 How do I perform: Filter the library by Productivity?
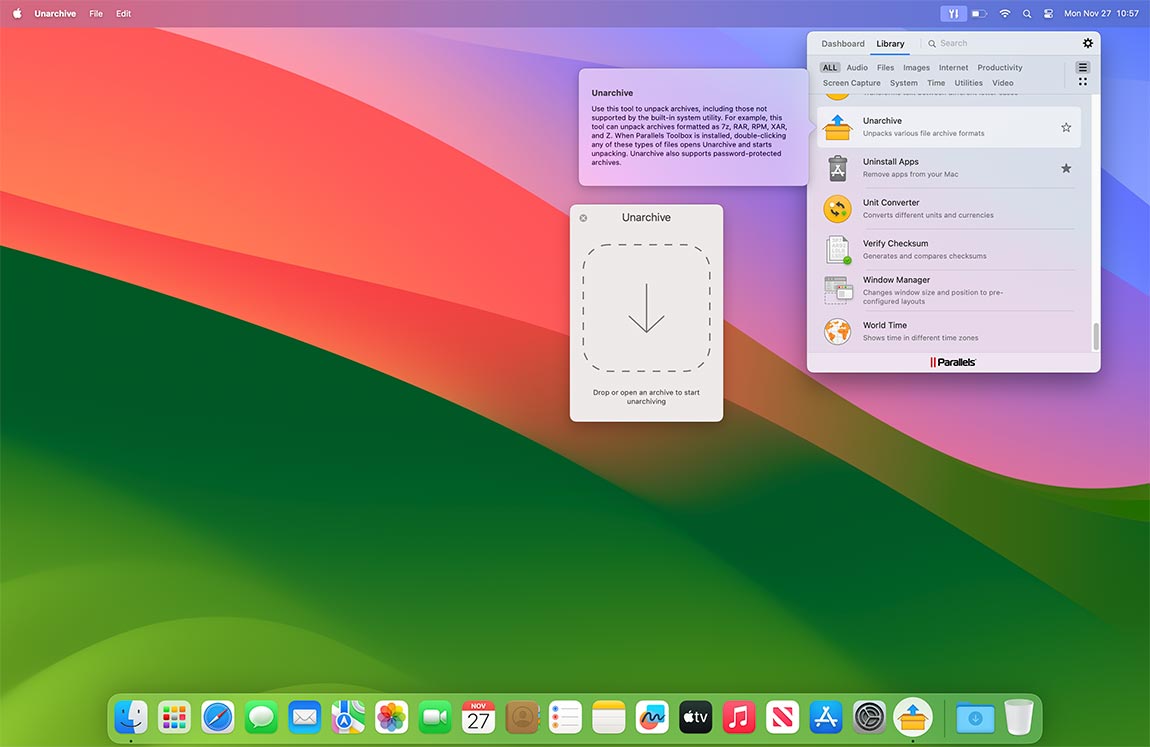coord(999,68)
